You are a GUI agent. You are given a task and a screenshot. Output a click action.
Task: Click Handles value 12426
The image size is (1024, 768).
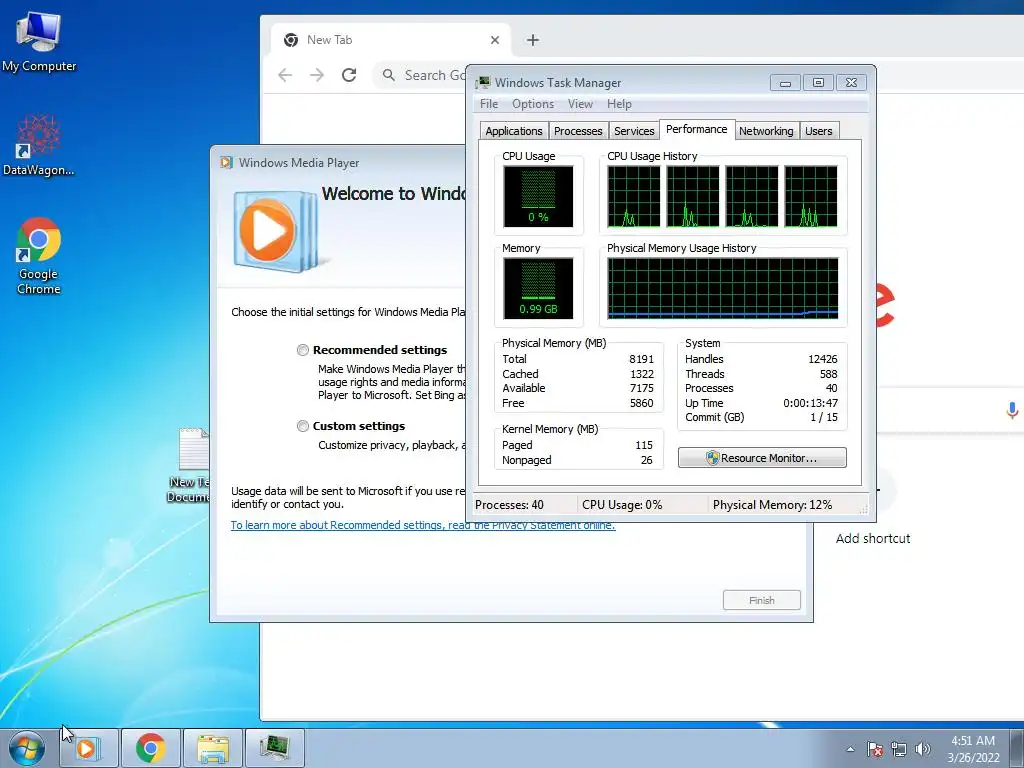click(x=822, y=359)
